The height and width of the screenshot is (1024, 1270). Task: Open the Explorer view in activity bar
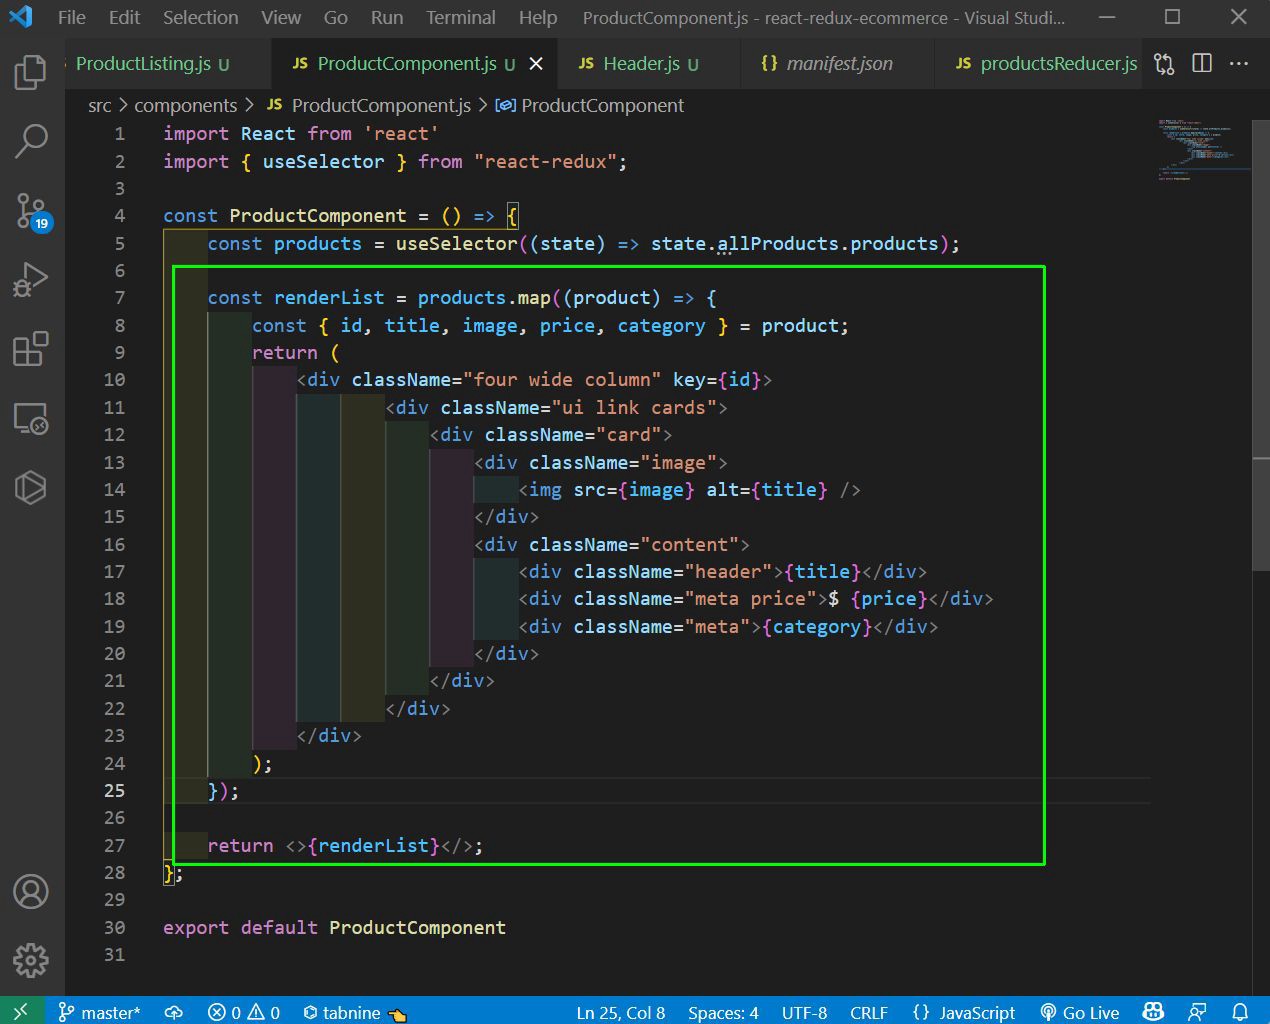pos(31,72)
